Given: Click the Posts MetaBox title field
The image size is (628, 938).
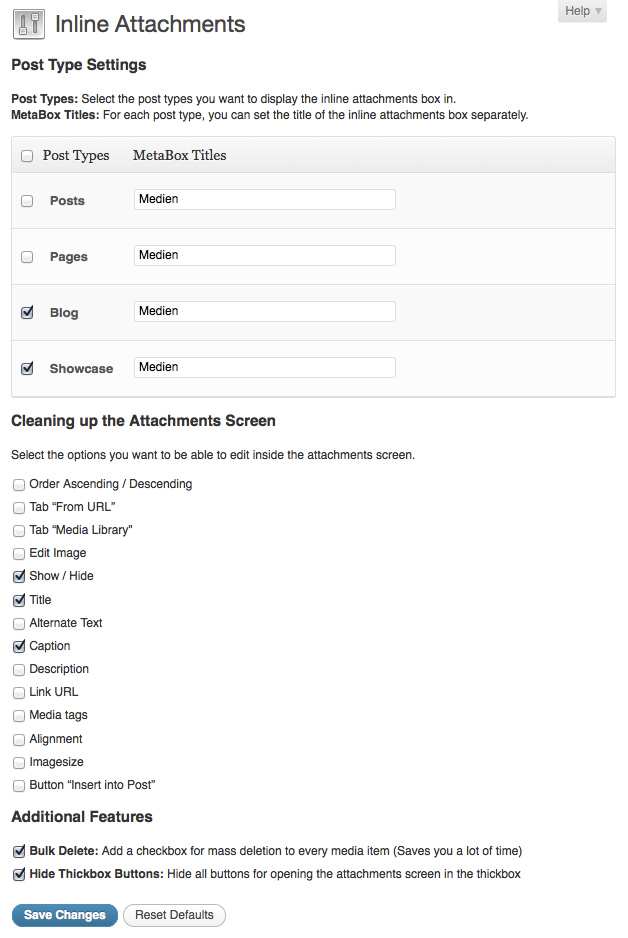Looking at the screenshot, I should (x=264, y=200).
